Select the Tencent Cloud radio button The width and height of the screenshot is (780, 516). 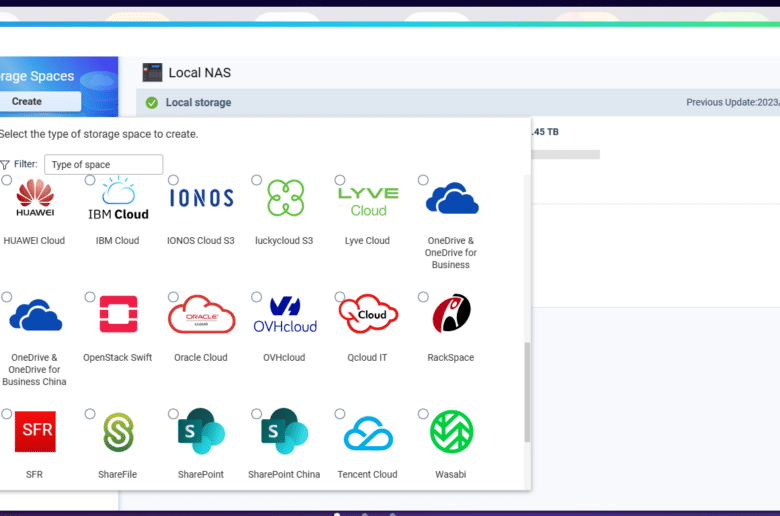point(340,414)
